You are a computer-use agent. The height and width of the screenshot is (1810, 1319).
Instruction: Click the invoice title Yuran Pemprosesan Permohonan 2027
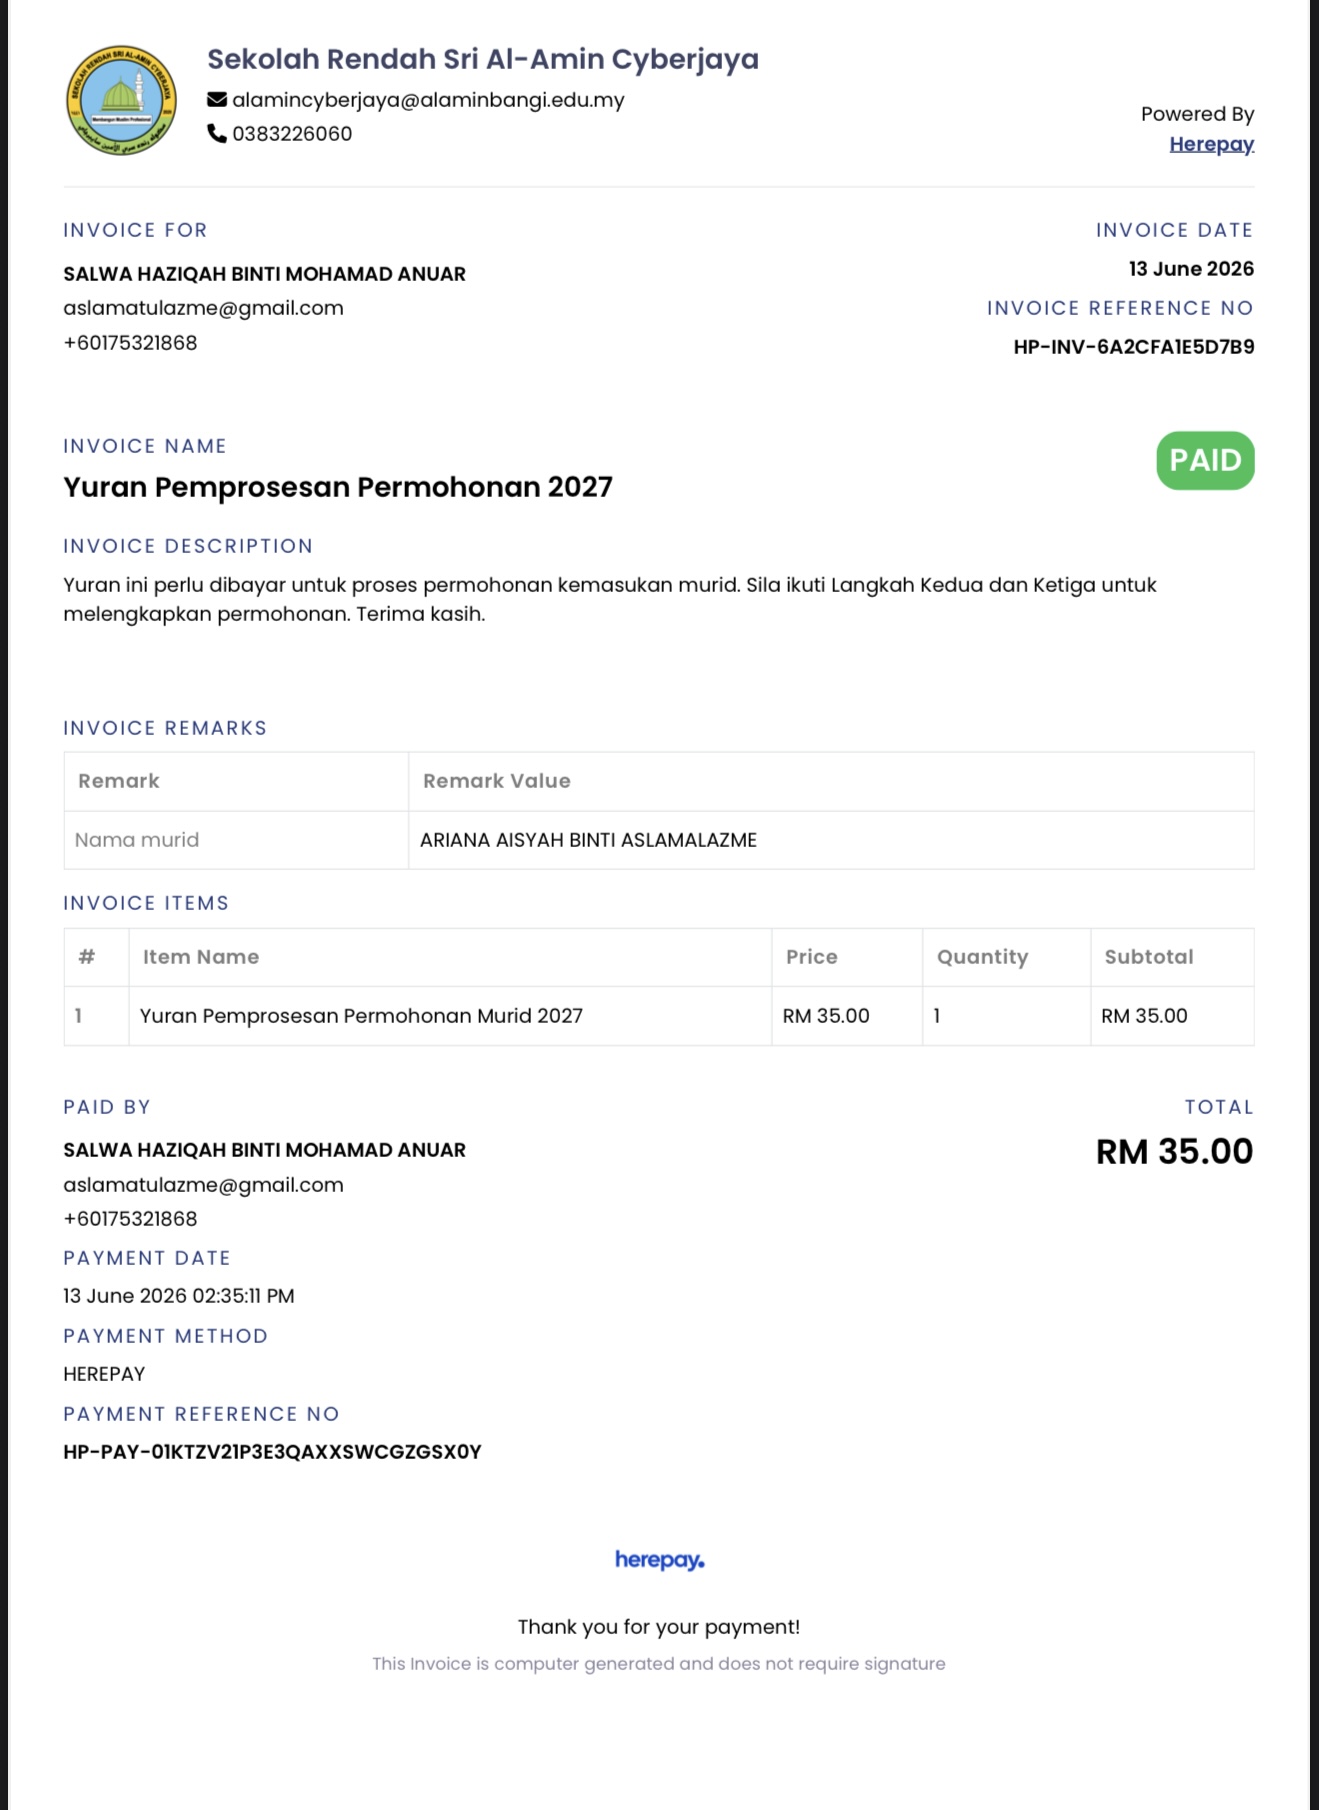338,487
